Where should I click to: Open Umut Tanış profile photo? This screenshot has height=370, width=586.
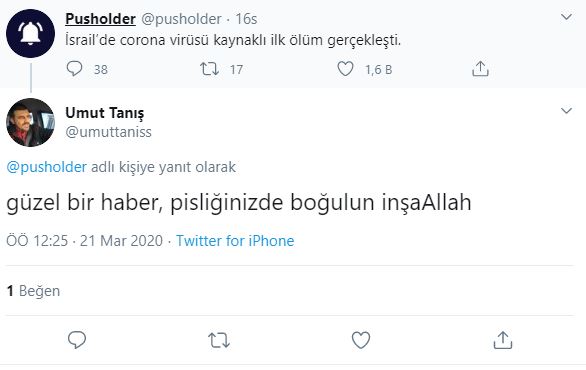(x=30, y=122)
